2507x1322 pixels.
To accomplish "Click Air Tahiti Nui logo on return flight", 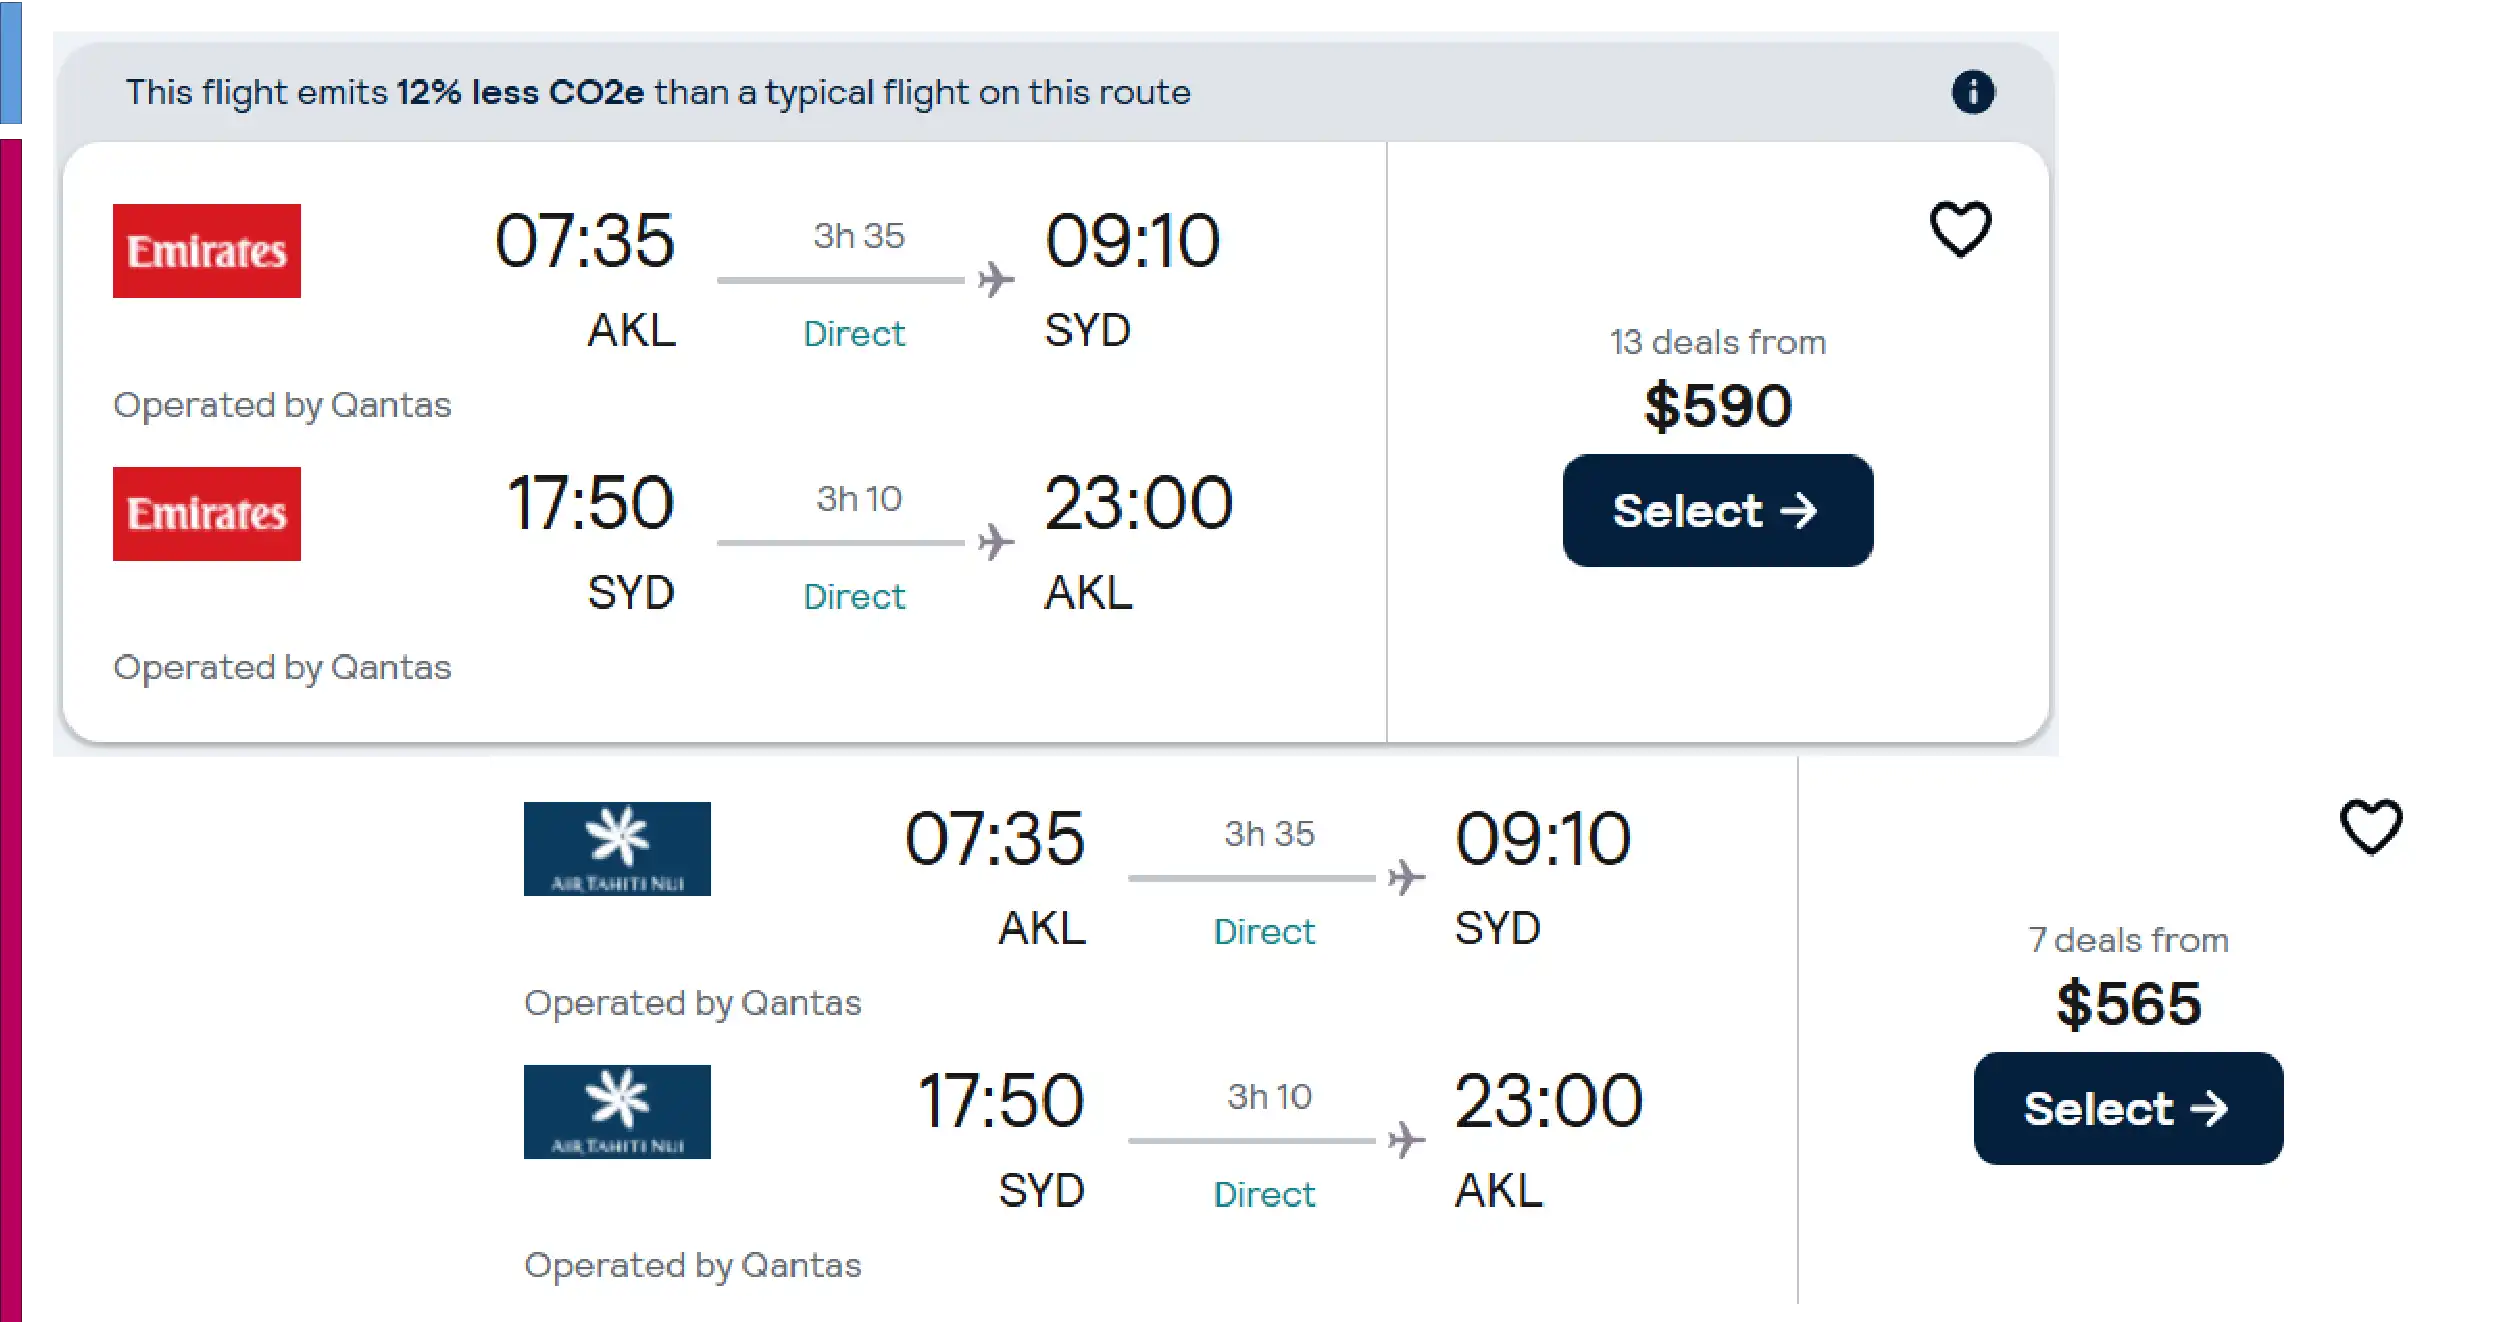I will 617,1112.
